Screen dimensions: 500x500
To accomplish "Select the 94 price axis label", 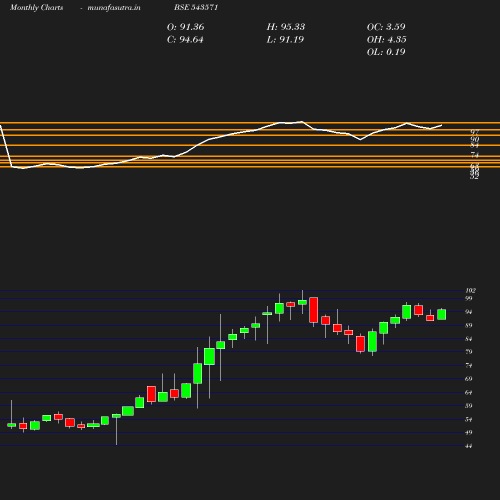I will click(469, 312).
